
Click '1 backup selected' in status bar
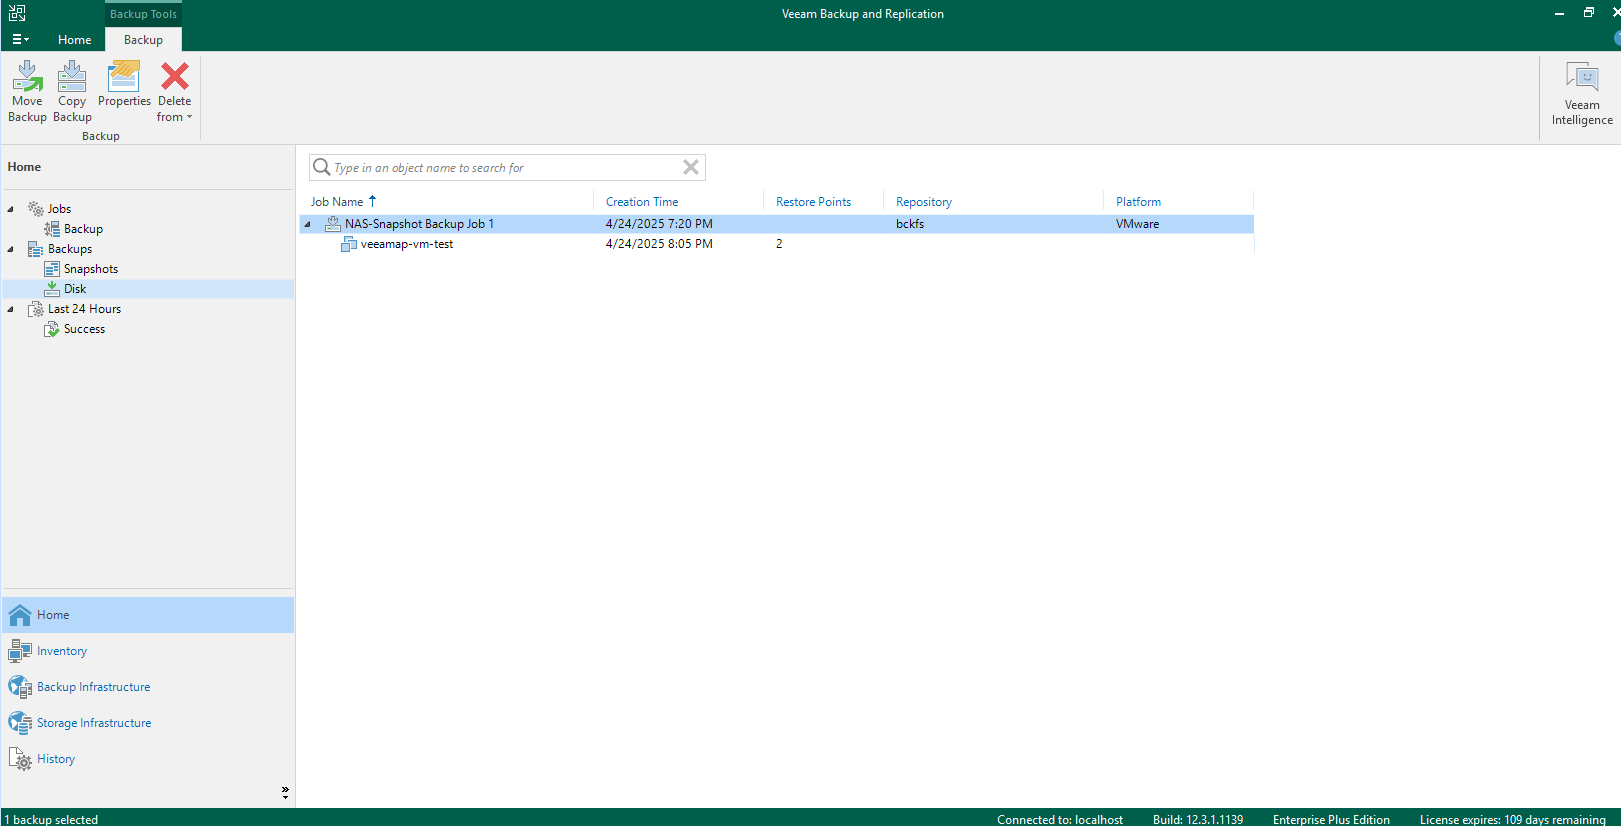(52, 819)
